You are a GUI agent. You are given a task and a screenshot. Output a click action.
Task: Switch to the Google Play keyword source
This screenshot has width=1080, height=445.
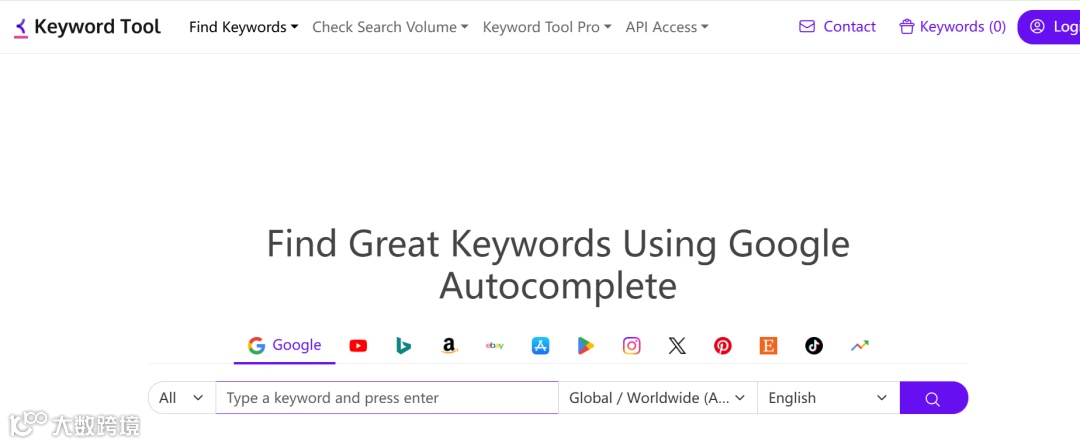[586, 346]
